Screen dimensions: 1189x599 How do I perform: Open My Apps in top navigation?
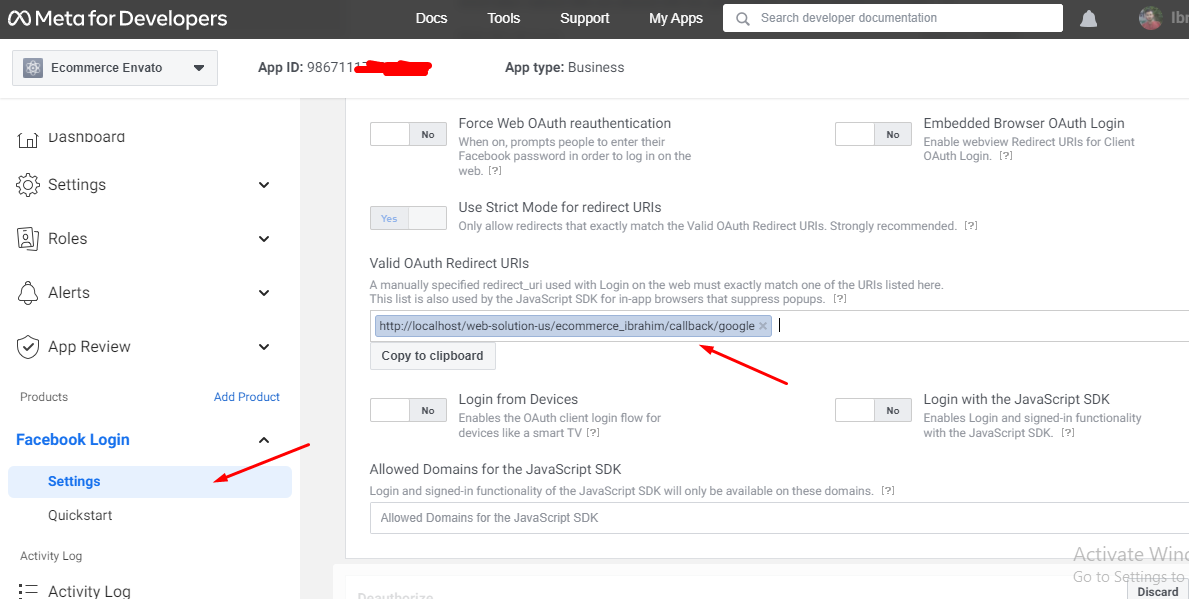[675, 18]
